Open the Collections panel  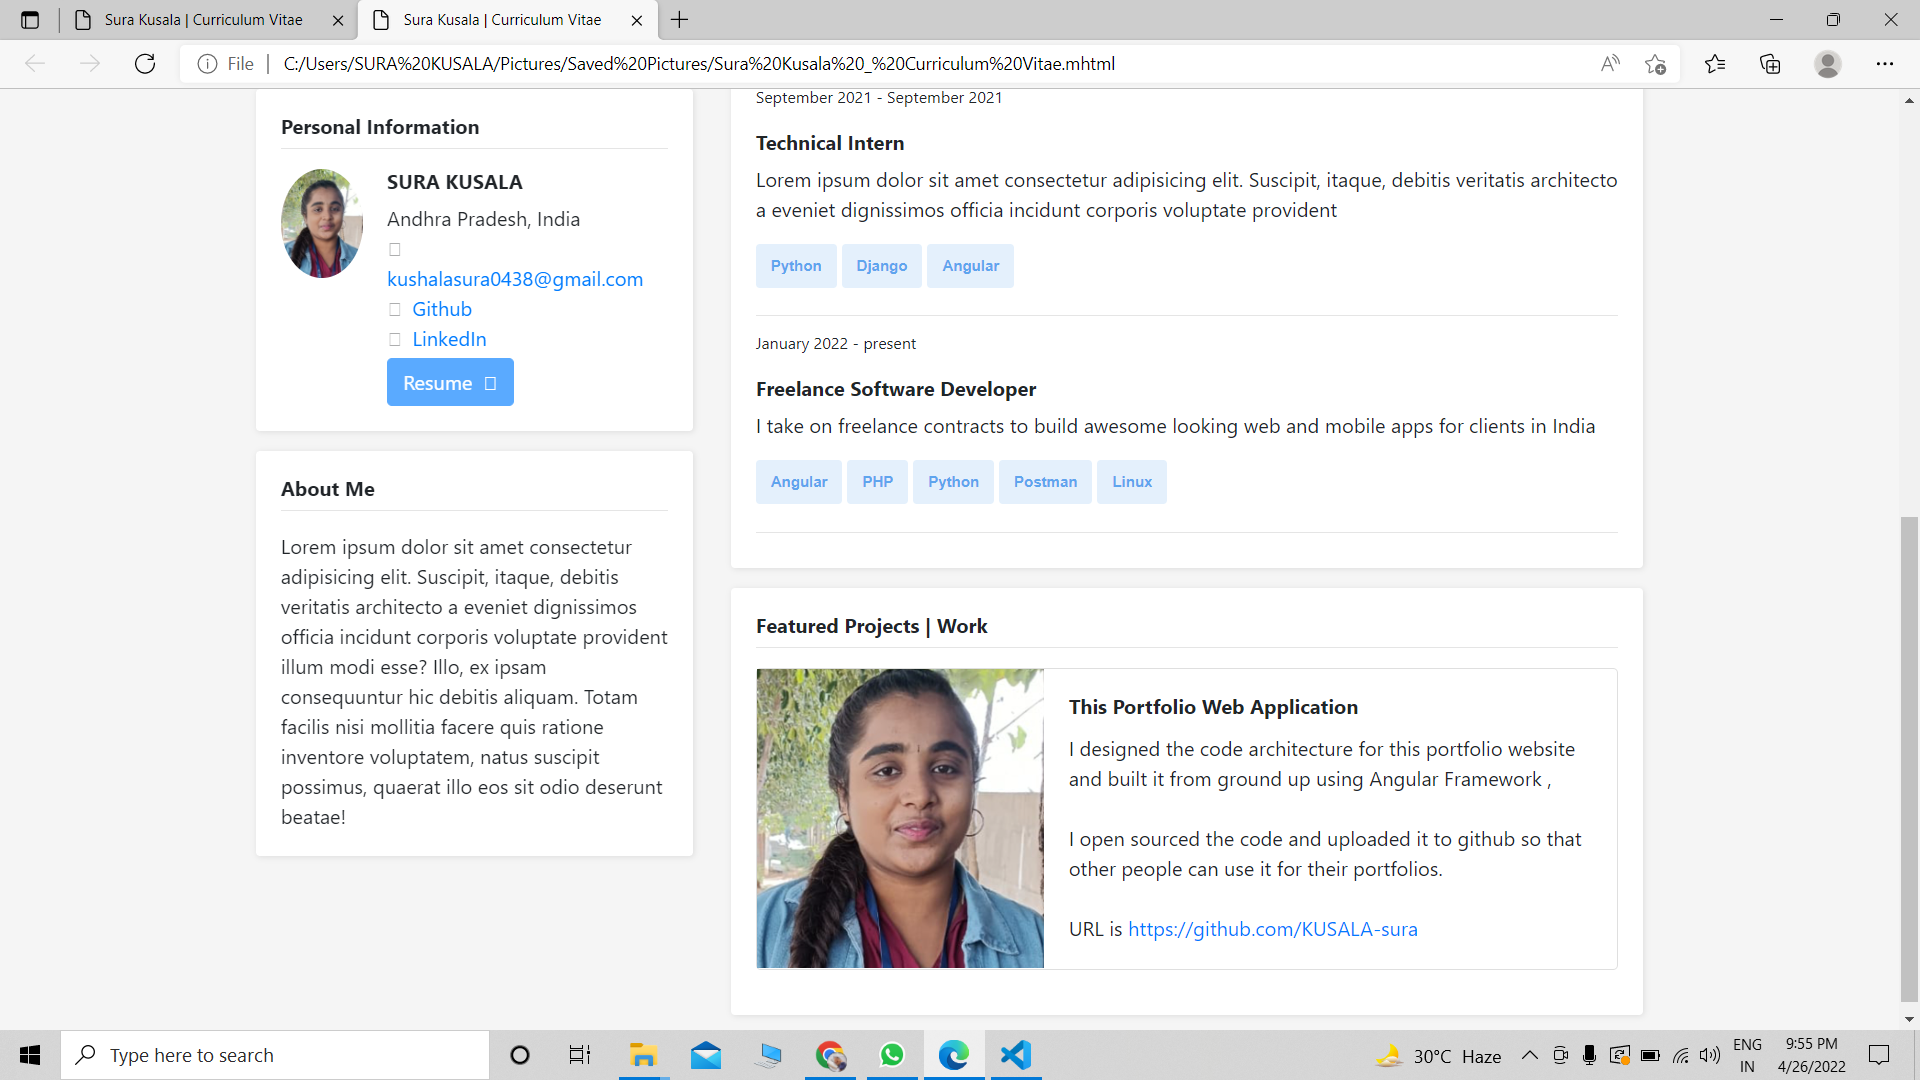pos(1771,63)
